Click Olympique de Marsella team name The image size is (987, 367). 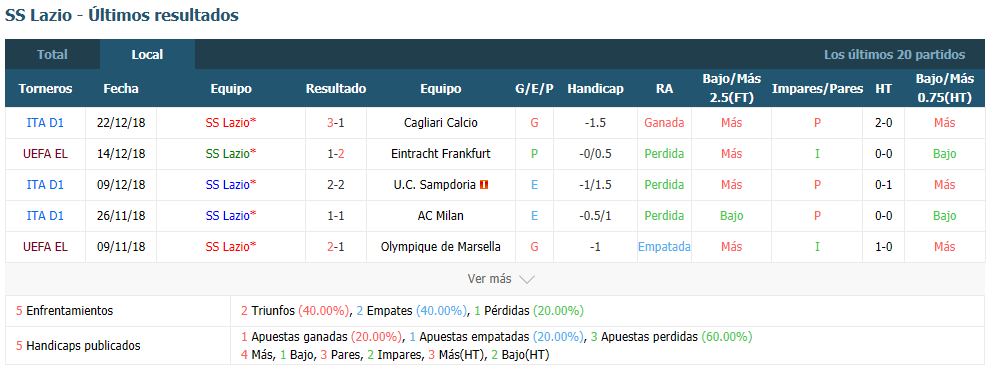pyautogui.click(x=441, y=247)
